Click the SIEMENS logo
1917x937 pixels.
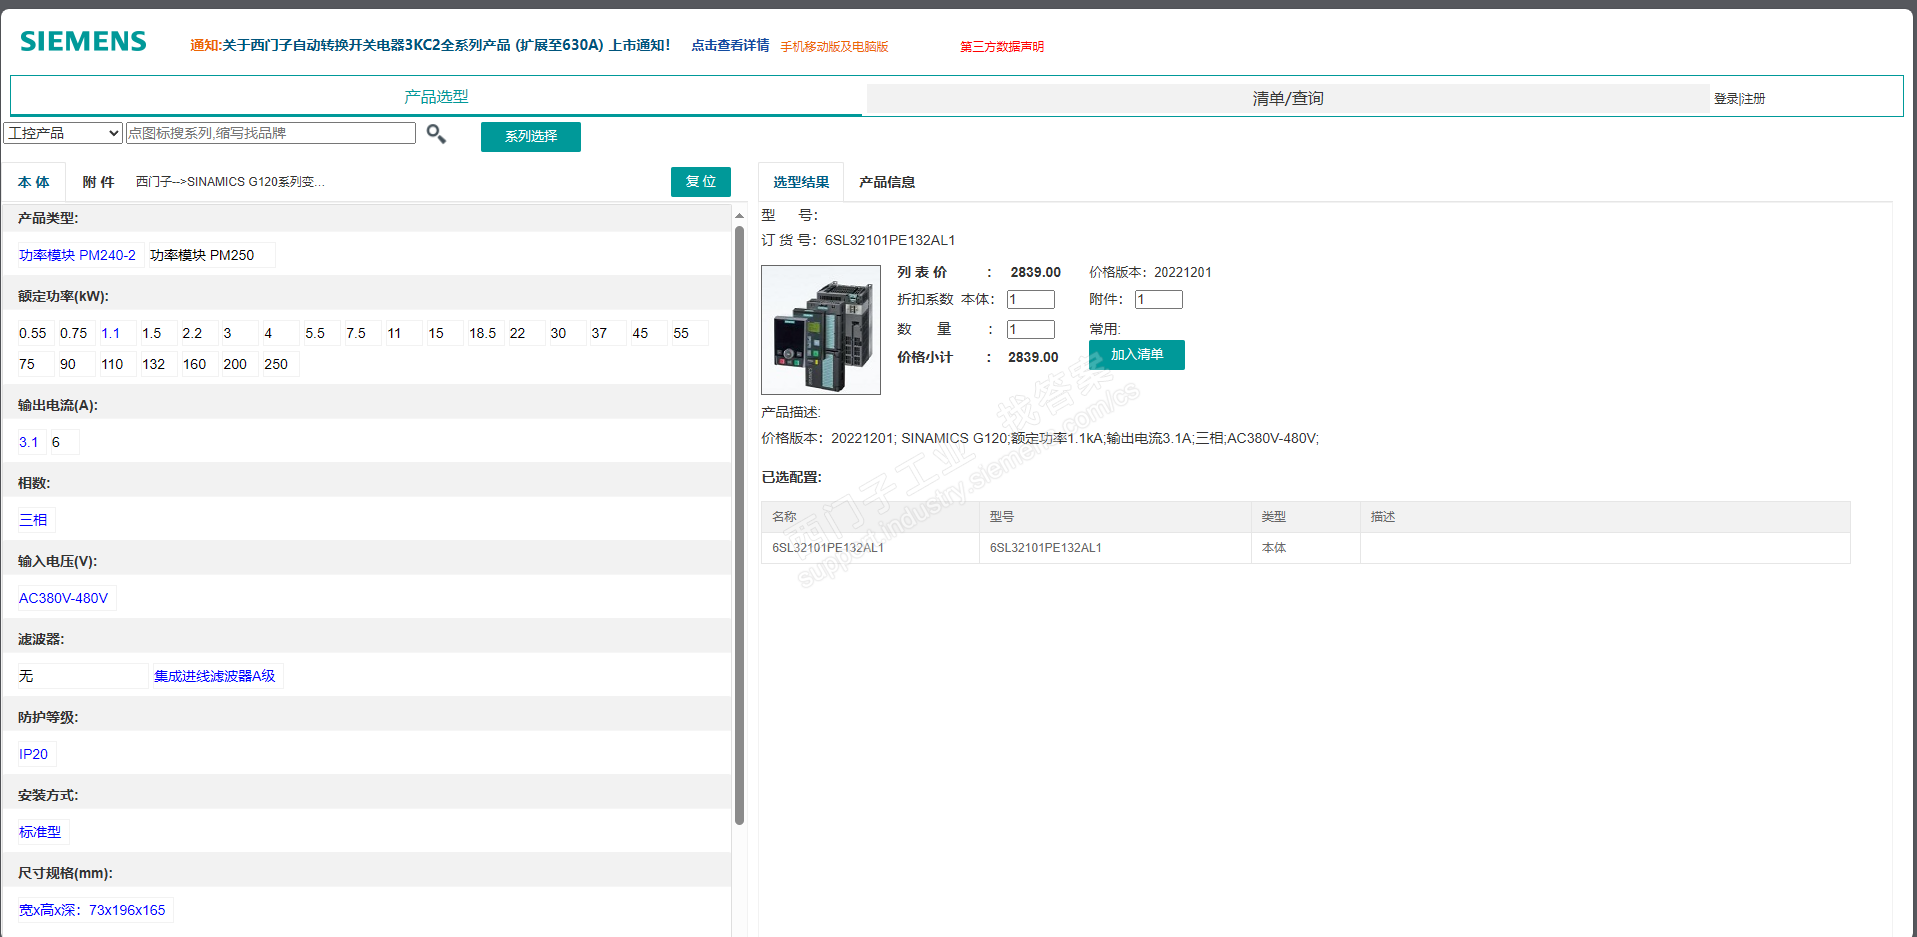pos(83,42)
